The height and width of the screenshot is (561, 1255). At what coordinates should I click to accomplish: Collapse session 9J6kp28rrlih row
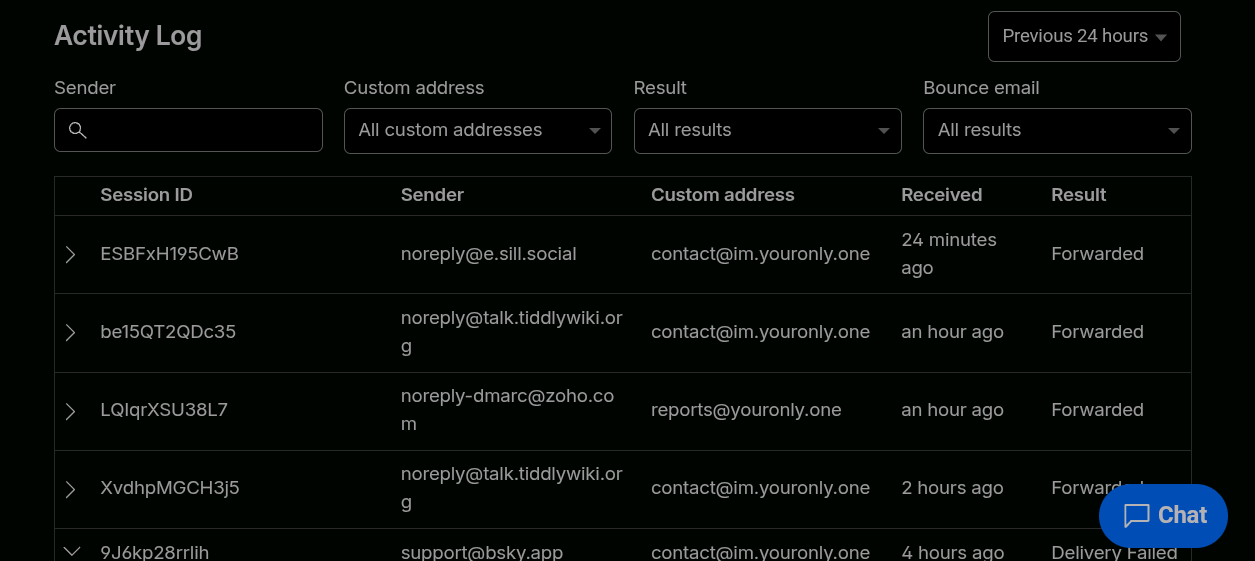(x=71, y=551)
